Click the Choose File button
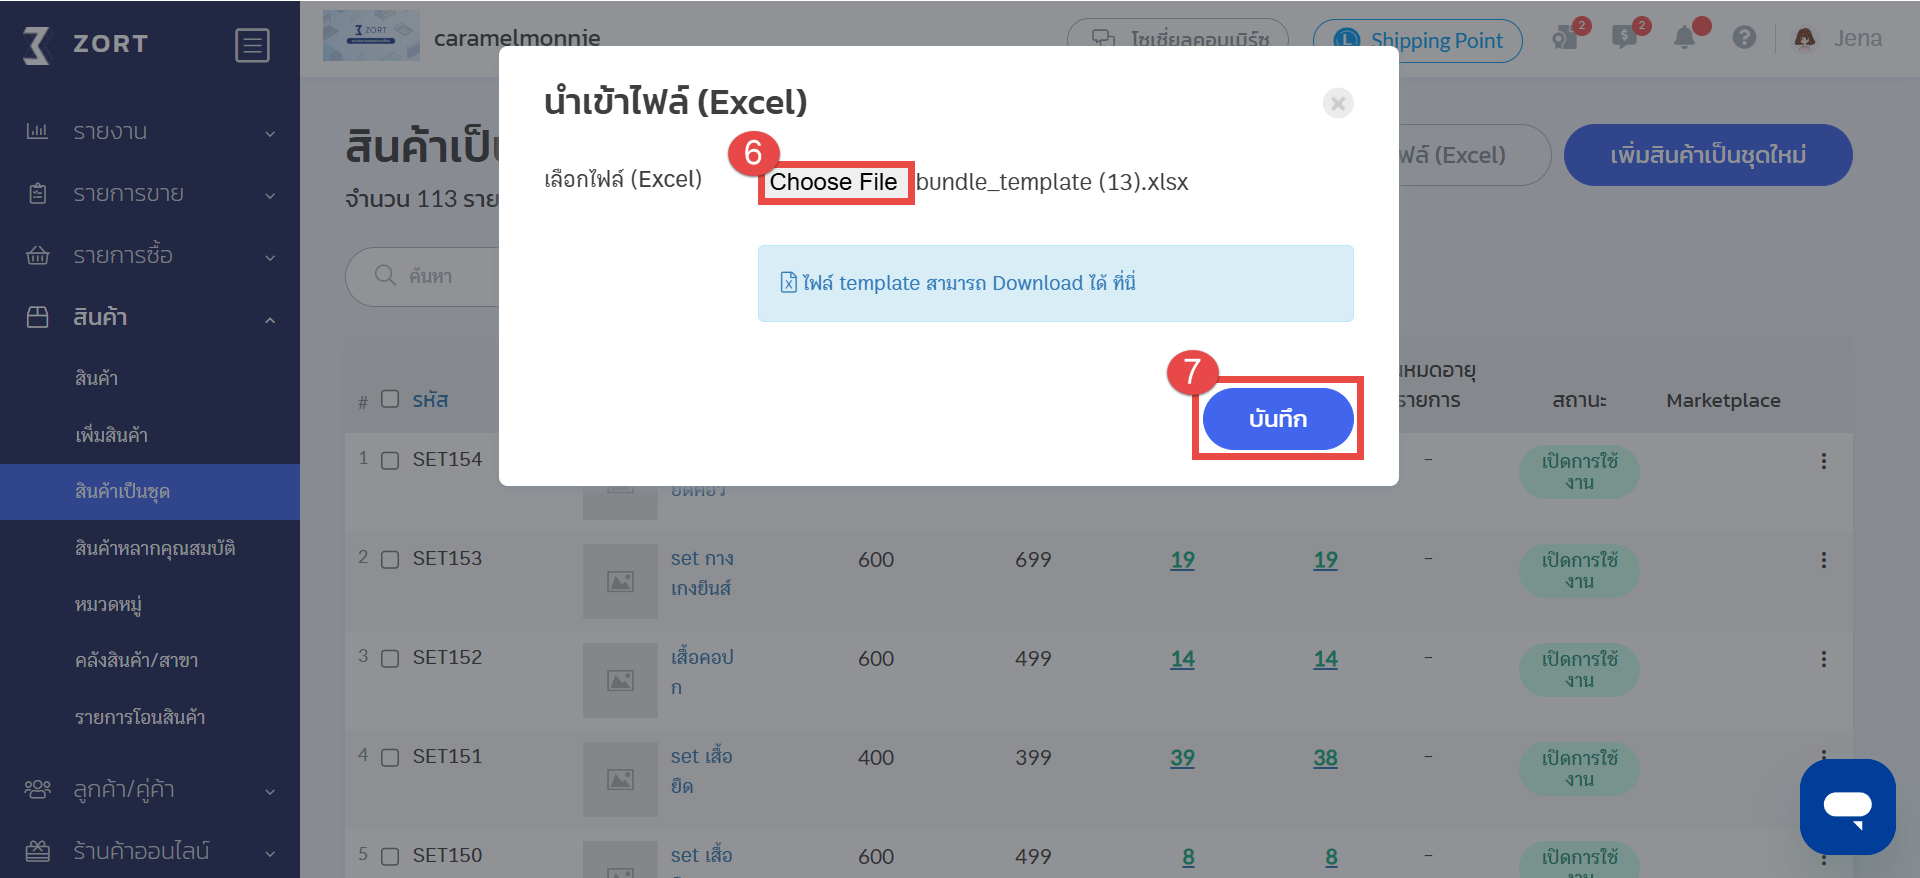The image size is (1920, 878). click(x=835, y=182)
